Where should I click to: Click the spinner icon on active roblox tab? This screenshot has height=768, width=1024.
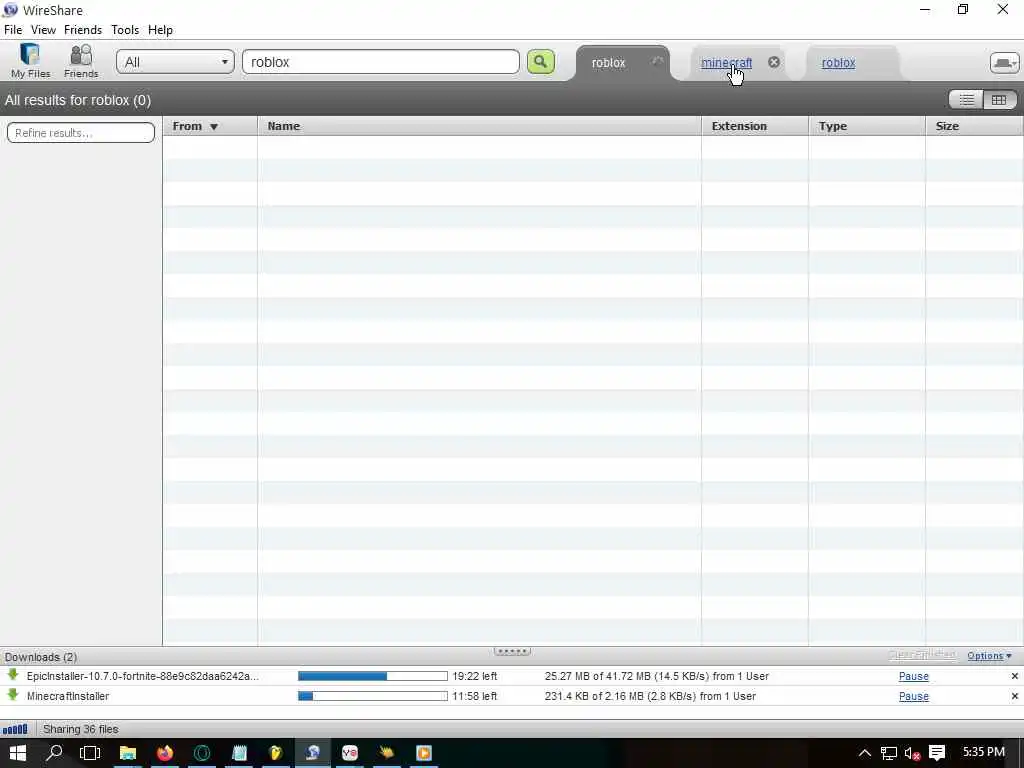(x=658, y=61)
